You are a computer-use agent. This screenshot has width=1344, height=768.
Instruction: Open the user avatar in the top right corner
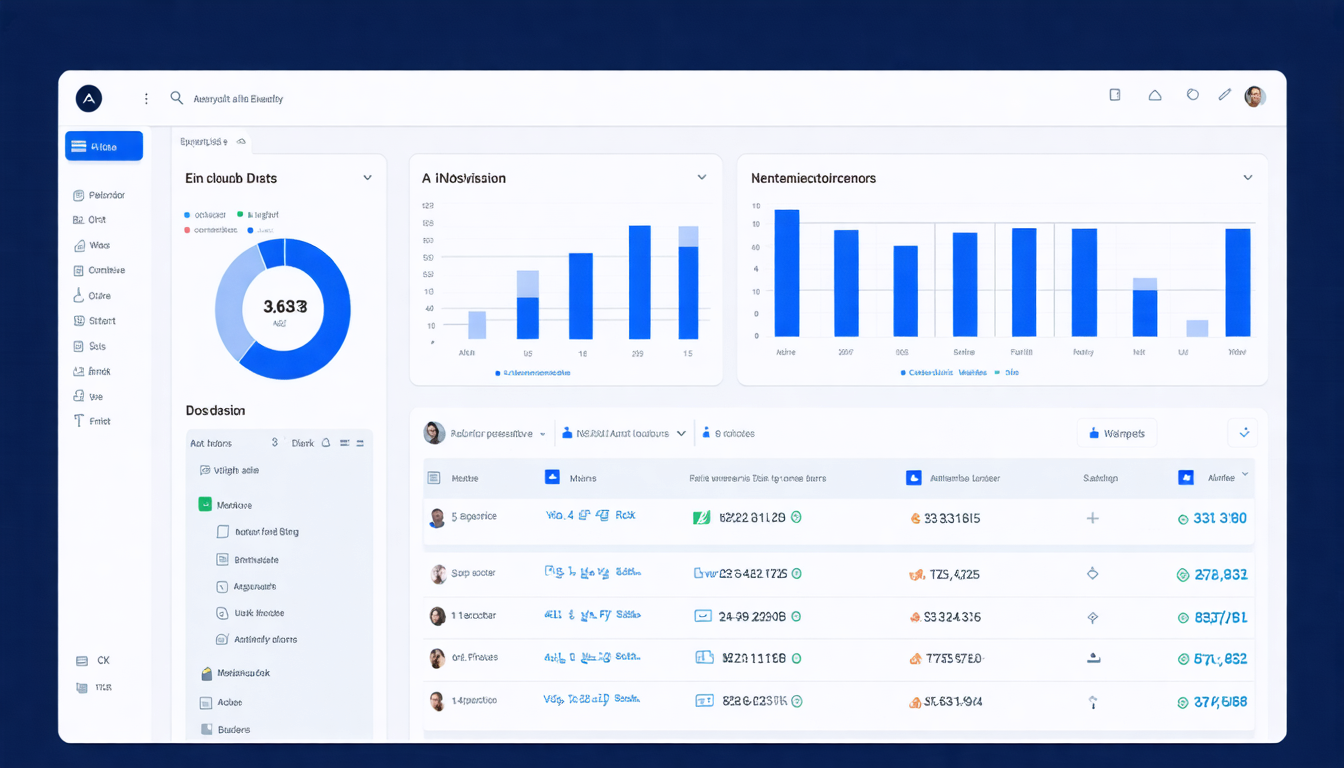[x=1254, y=96]
